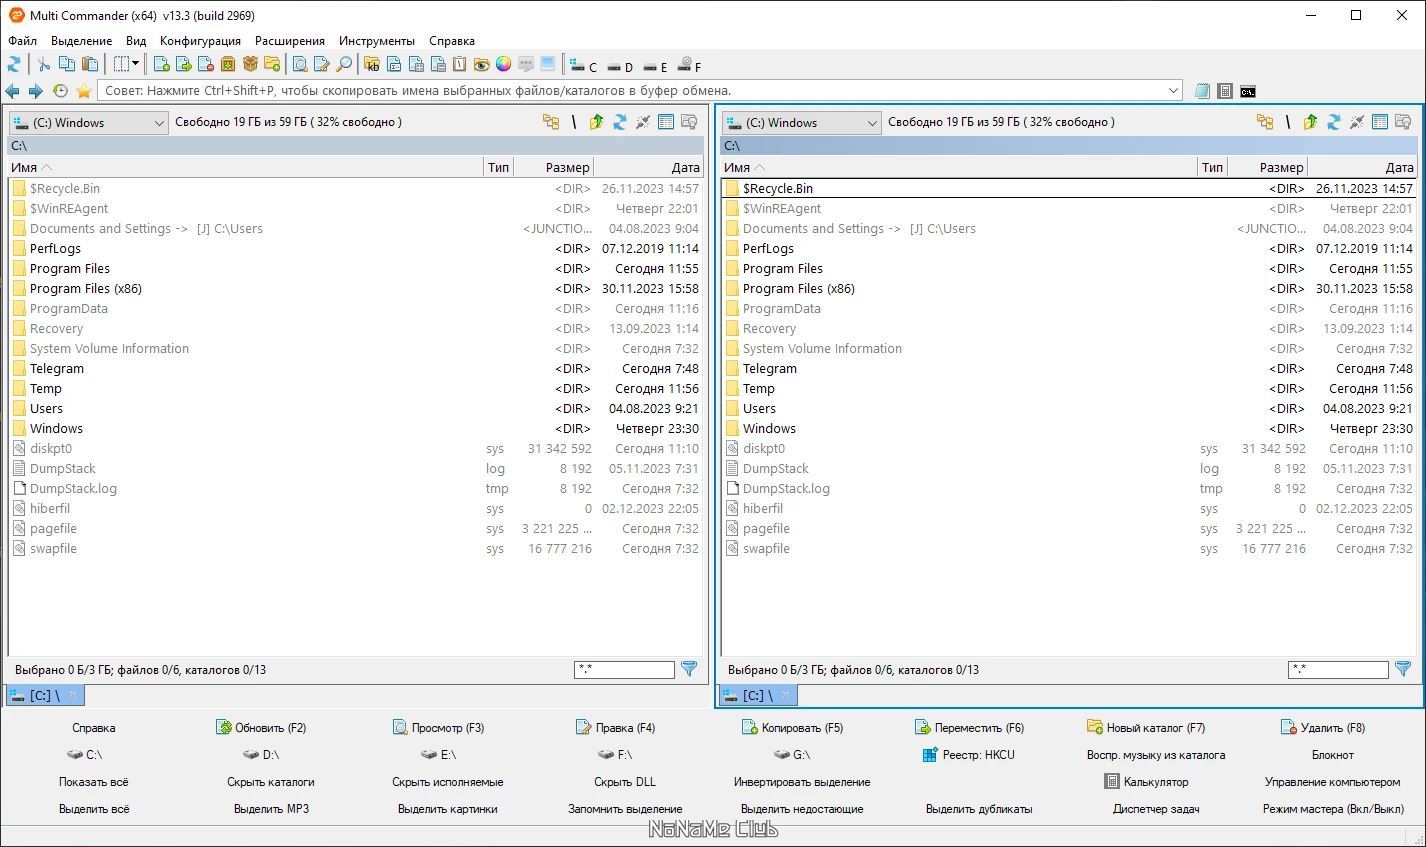The image size is (1426, 847).
Task: Click the blue Forward arrow icon
Action: 35,91
